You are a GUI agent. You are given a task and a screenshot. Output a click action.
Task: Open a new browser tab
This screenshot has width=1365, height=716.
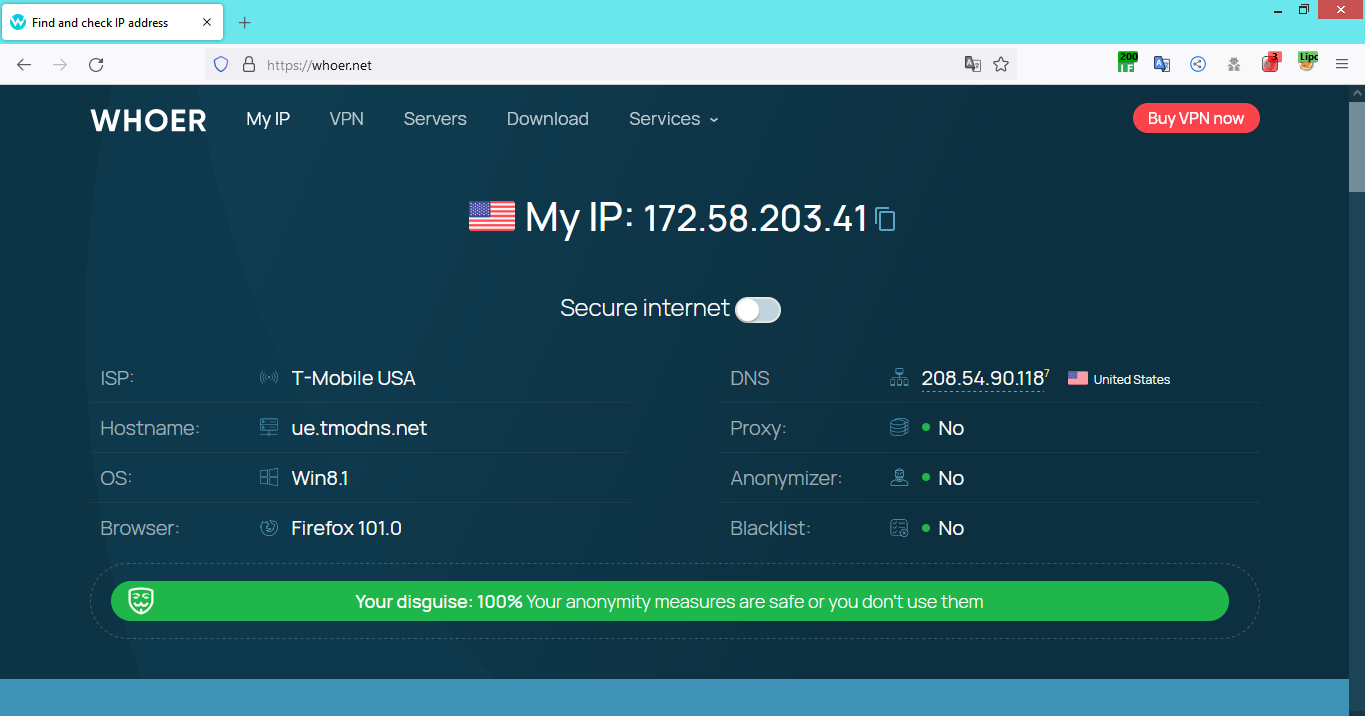(245, 23)
